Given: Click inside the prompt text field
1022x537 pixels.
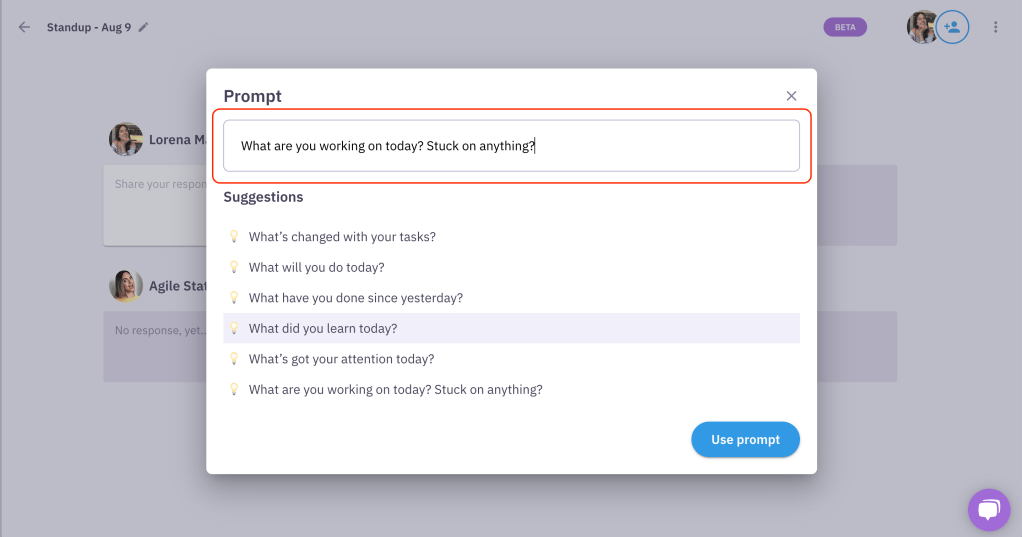Looking at the screenshot, I should [x=511, y=146].
